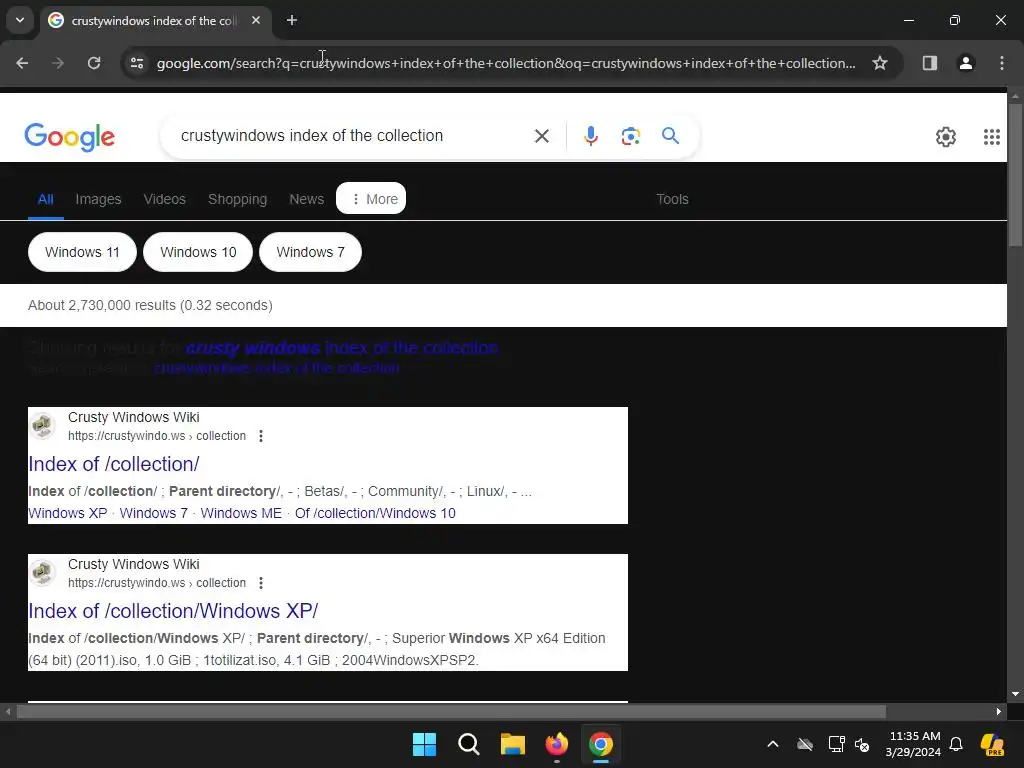Open Chrome three-dot menu
1024x768 pixels.
[1002, 63]
